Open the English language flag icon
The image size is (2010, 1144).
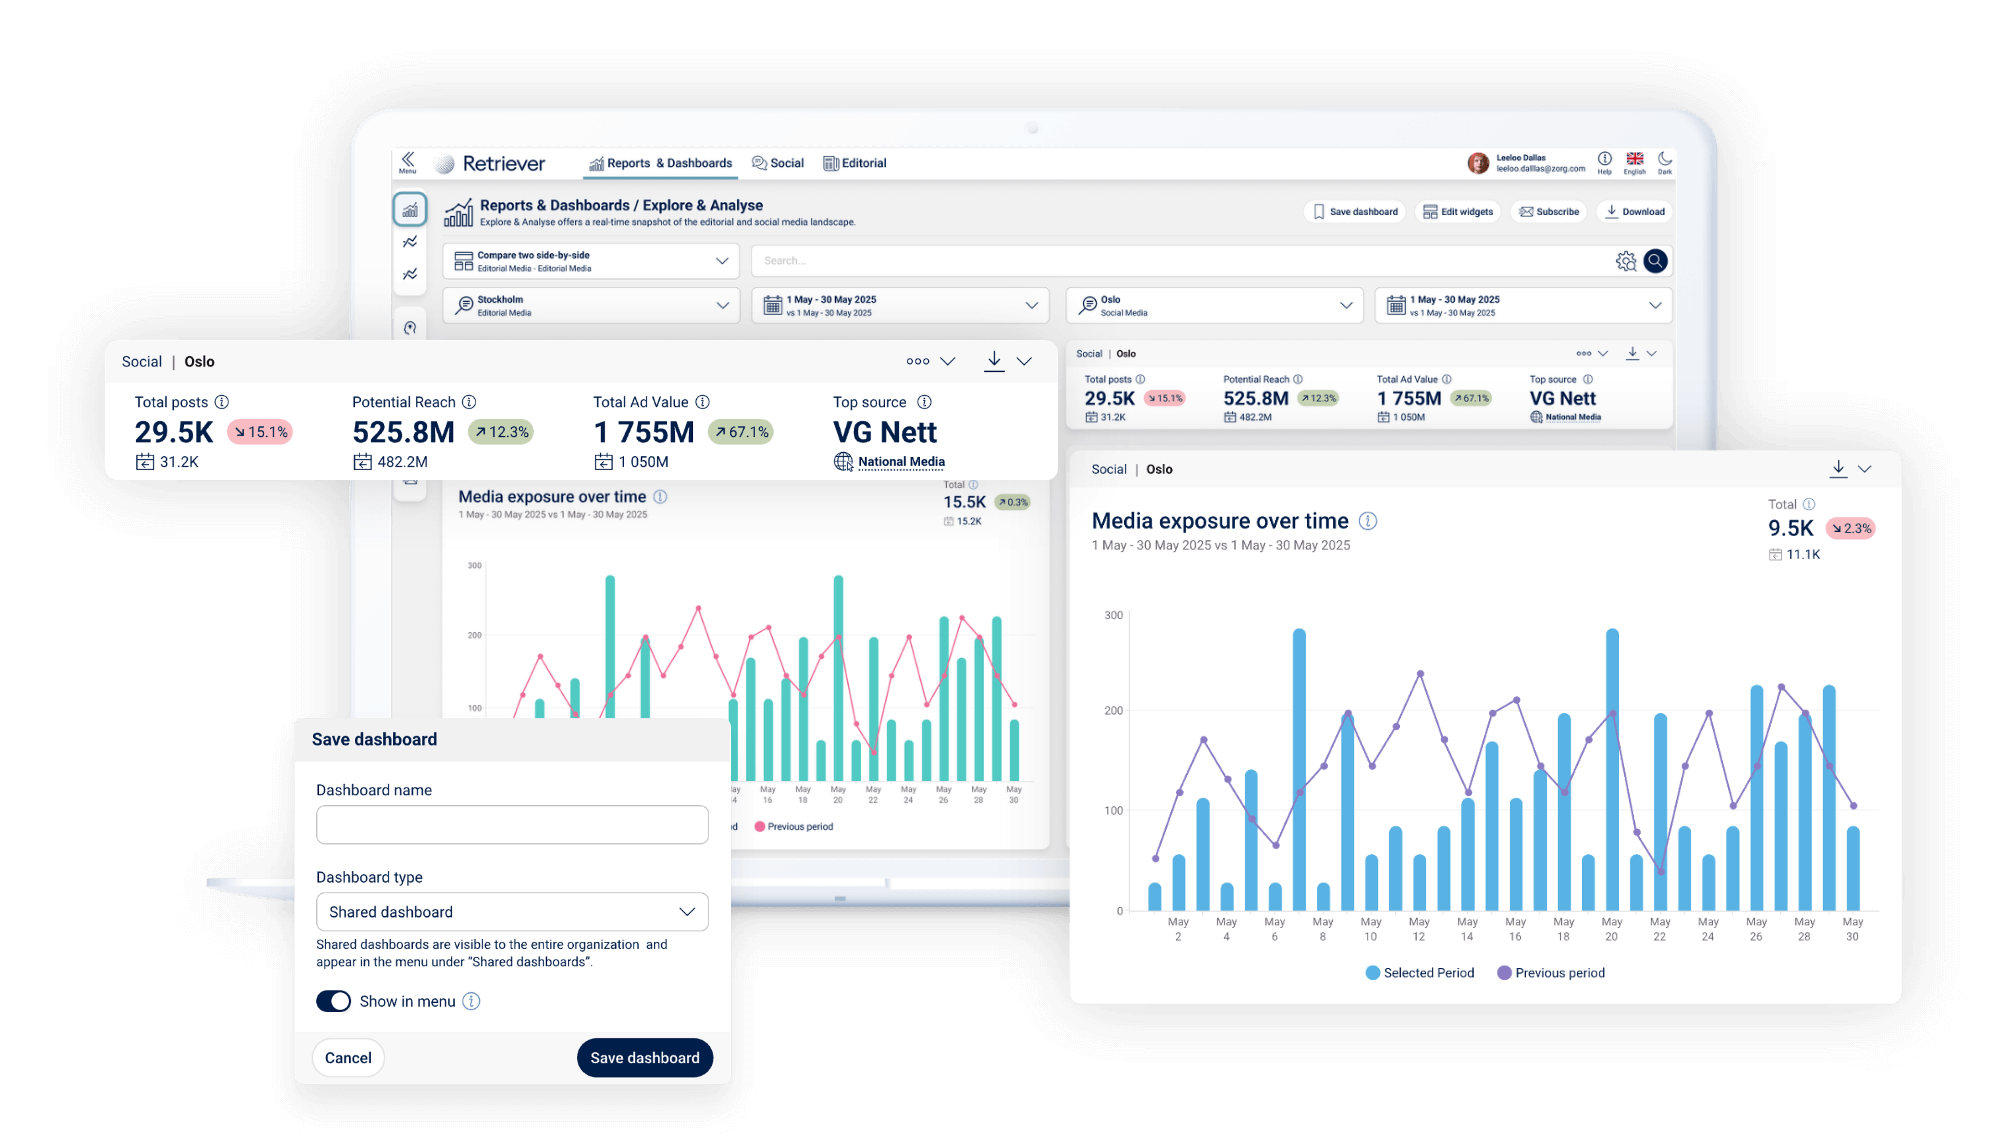[1634, 159]
